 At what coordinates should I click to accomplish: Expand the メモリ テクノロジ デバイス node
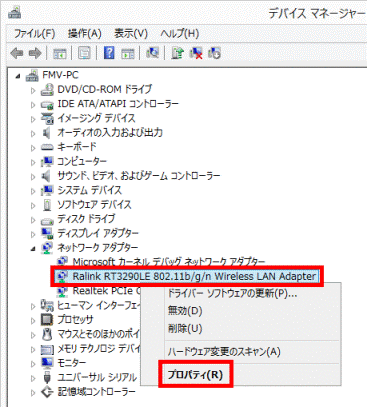pyautogui.click(x=33, y=349)
